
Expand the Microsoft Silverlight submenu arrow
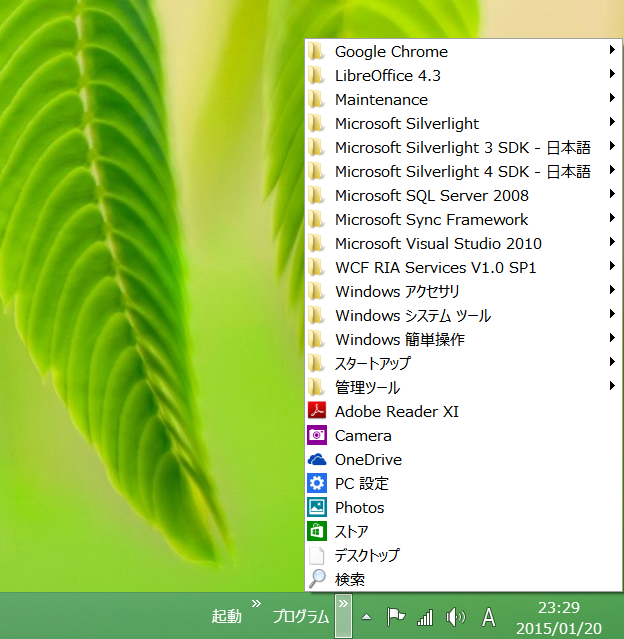[x=612, y=122]
